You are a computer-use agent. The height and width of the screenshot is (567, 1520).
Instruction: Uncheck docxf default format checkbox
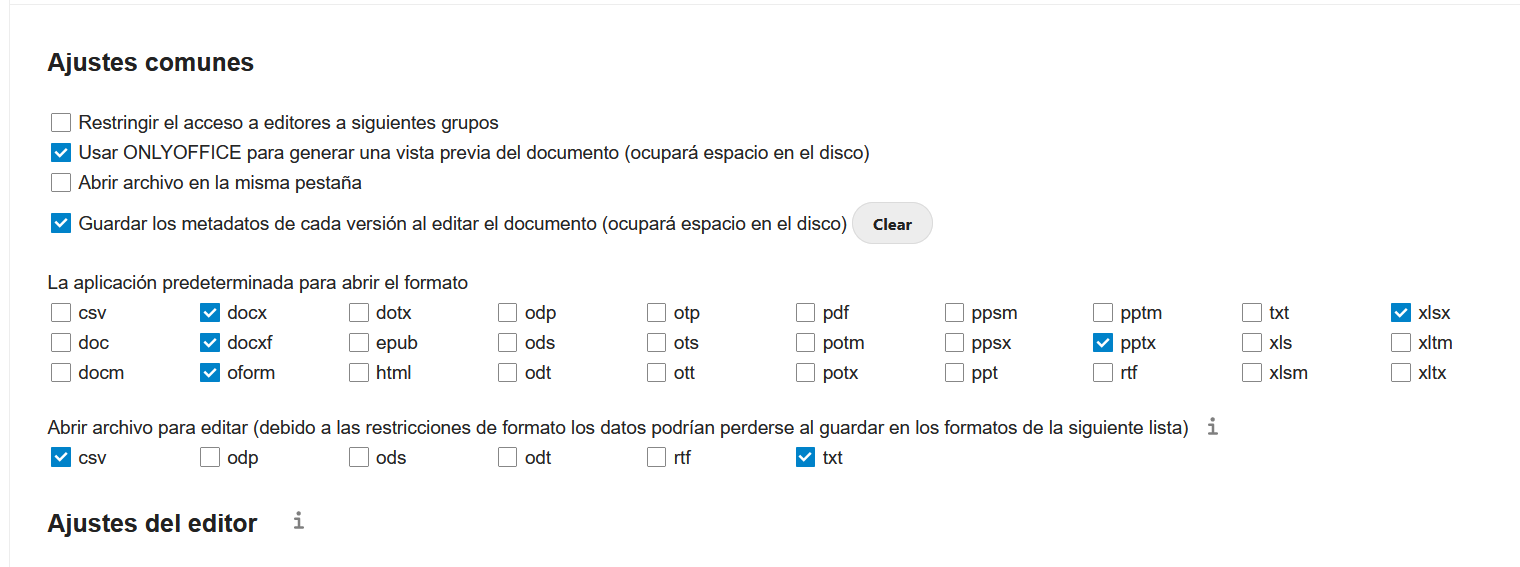[x=210, y=343]
